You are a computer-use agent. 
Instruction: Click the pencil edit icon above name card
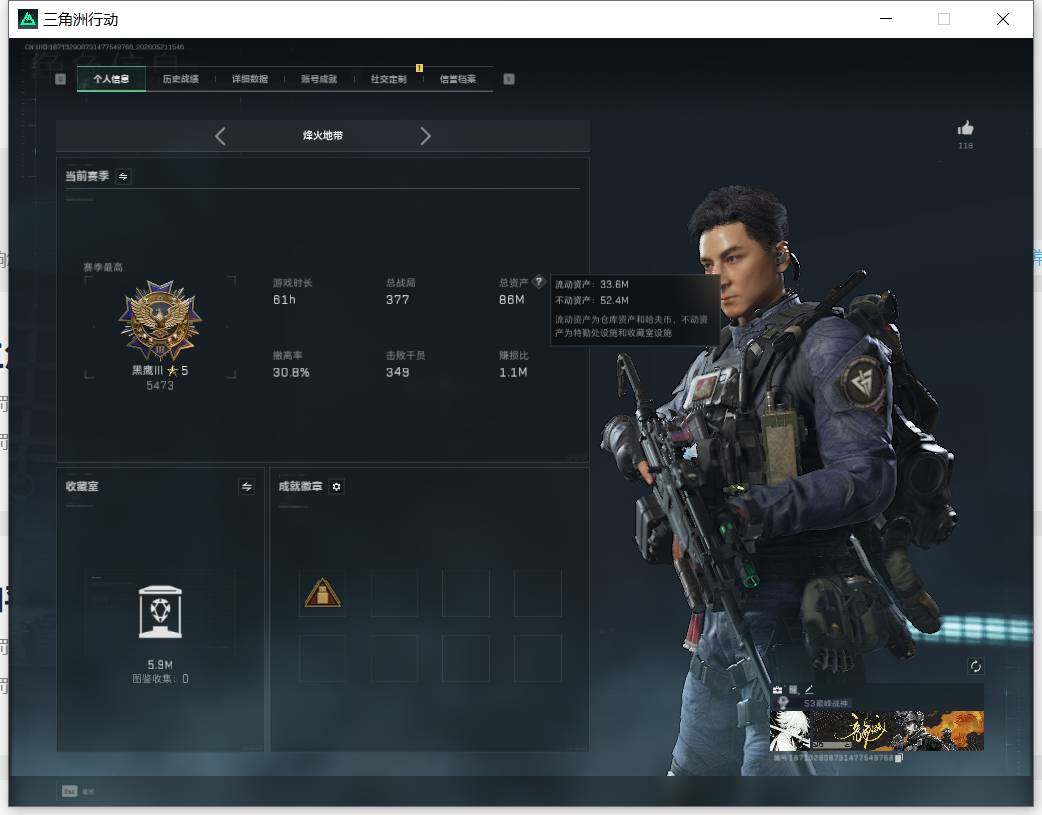[809, 690]
